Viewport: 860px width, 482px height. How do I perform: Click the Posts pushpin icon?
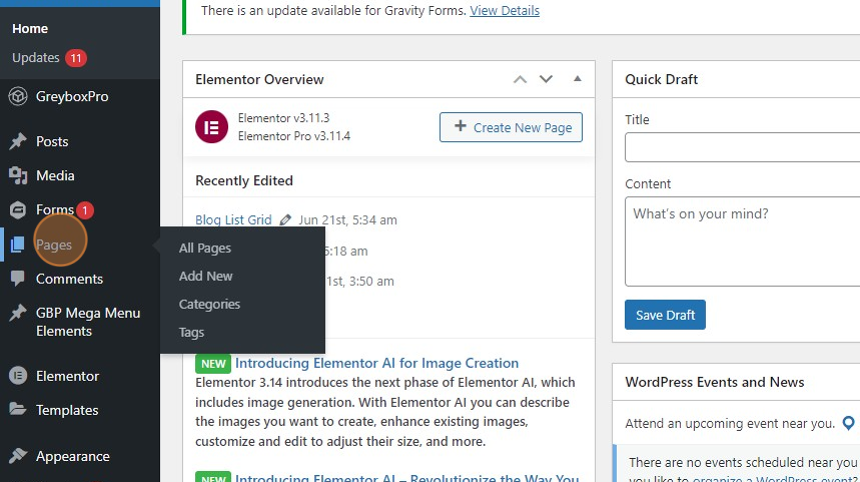click(18, 141)
